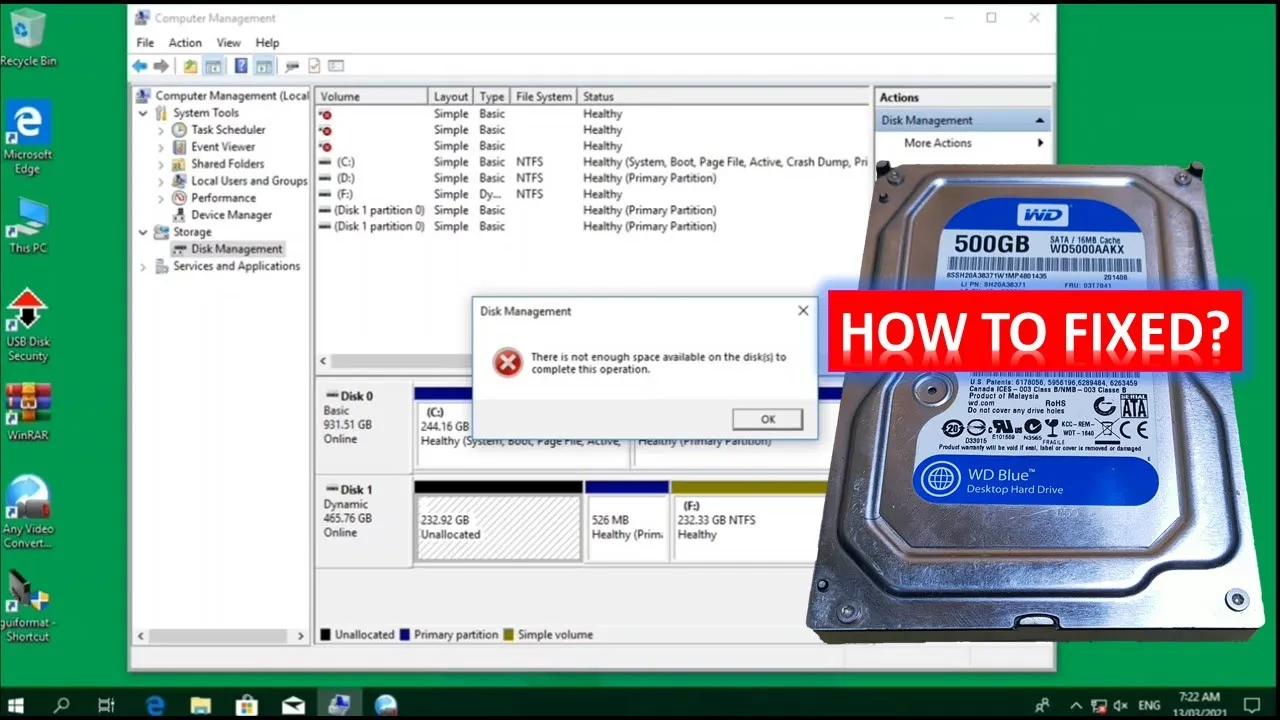Toggle the Show/Hide Console Tree toolbar icon
The height and width of the screenshot is (720, 1280).
pyautogui.click(x=213, y=66)
